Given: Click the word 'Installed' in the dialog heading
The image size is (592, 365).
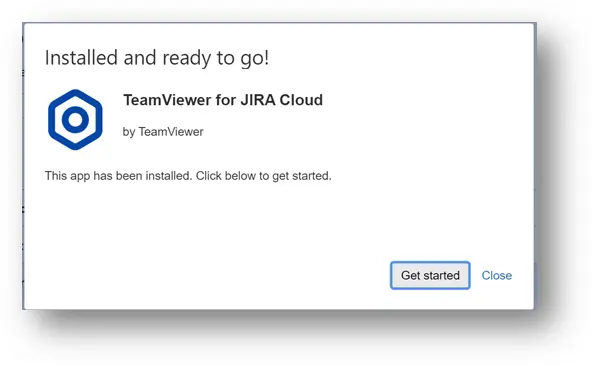Looking at the screenshot, I should [81, 58].
